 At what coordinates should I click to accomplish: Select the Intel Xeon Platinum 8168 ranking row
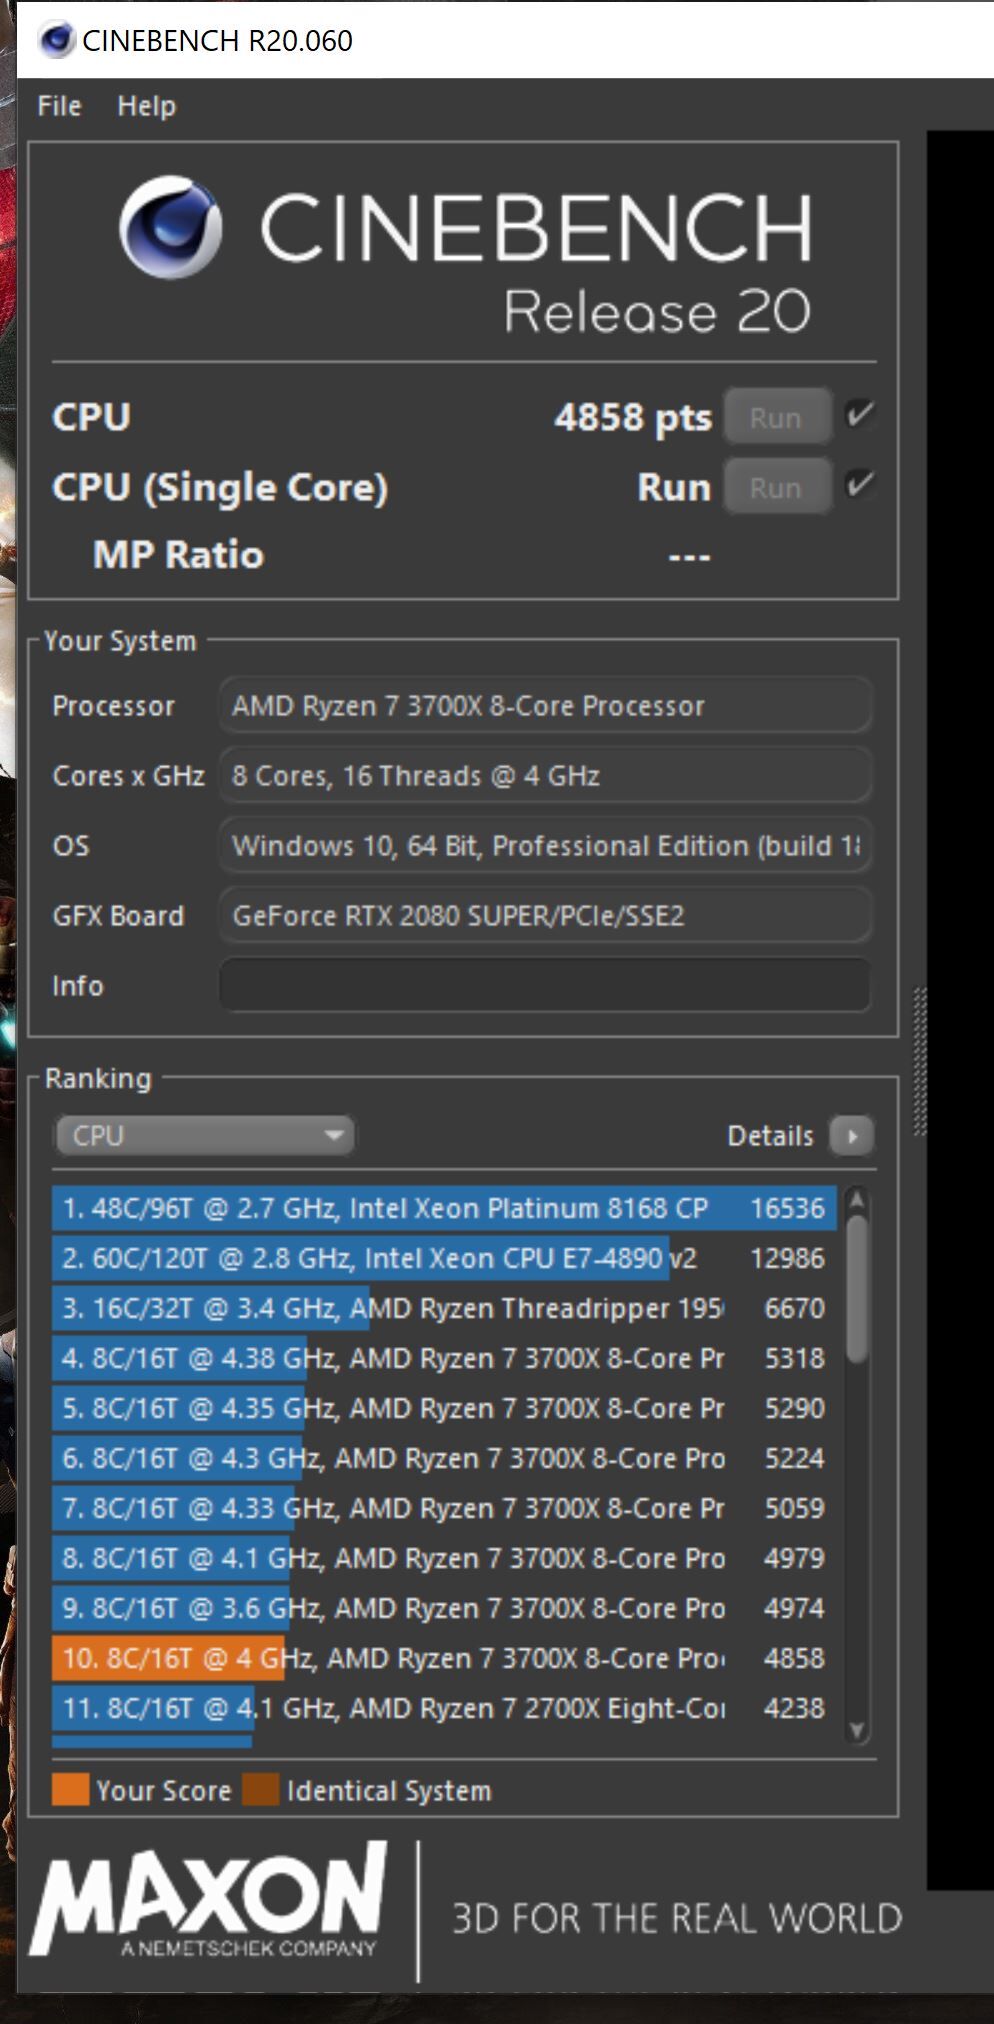coord(445,1208)
